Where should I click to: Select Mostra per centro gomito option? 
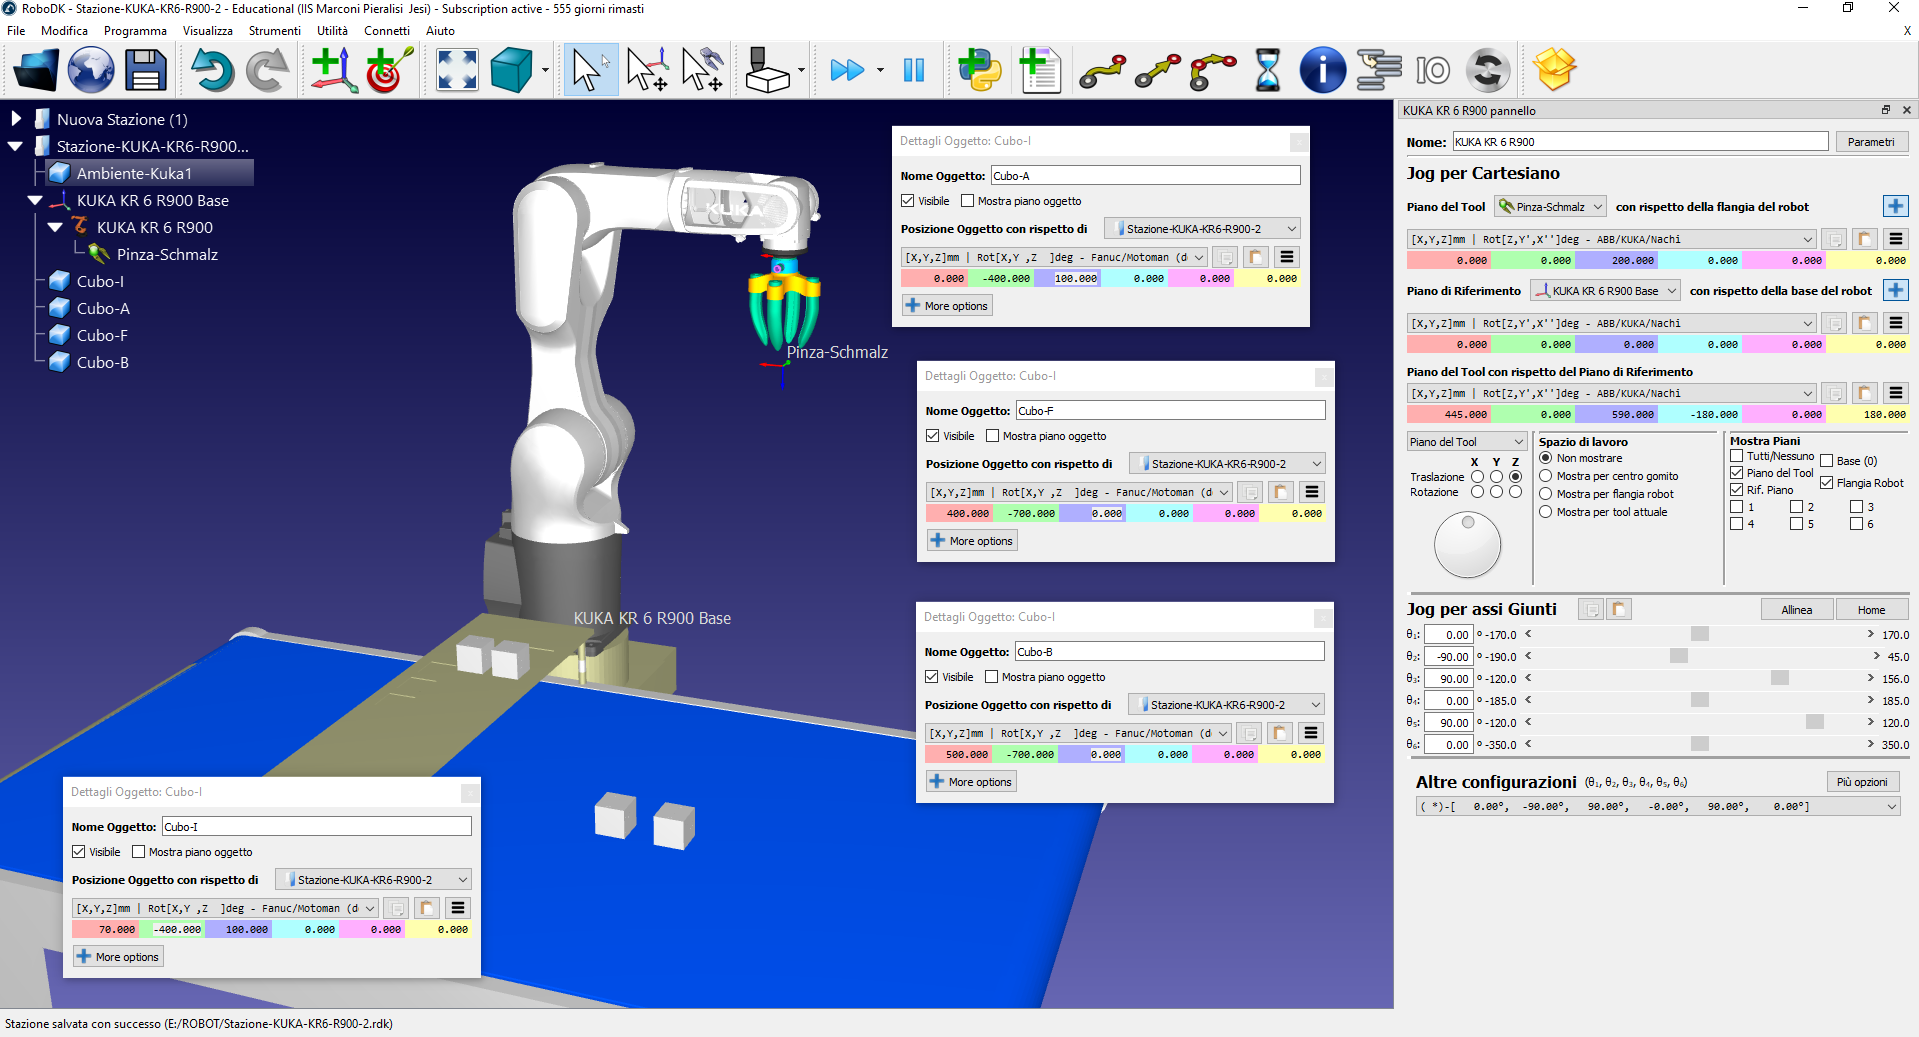pyautogui.click(x=1545, y=476)
